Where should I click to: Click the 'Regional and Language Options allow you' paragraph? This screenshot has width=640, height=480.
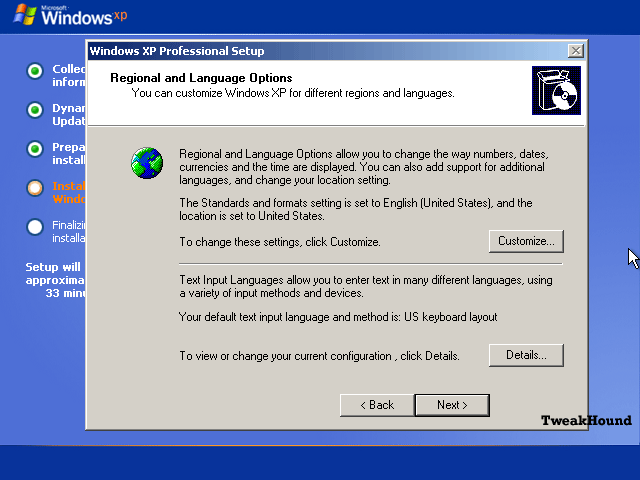[364, 167]
